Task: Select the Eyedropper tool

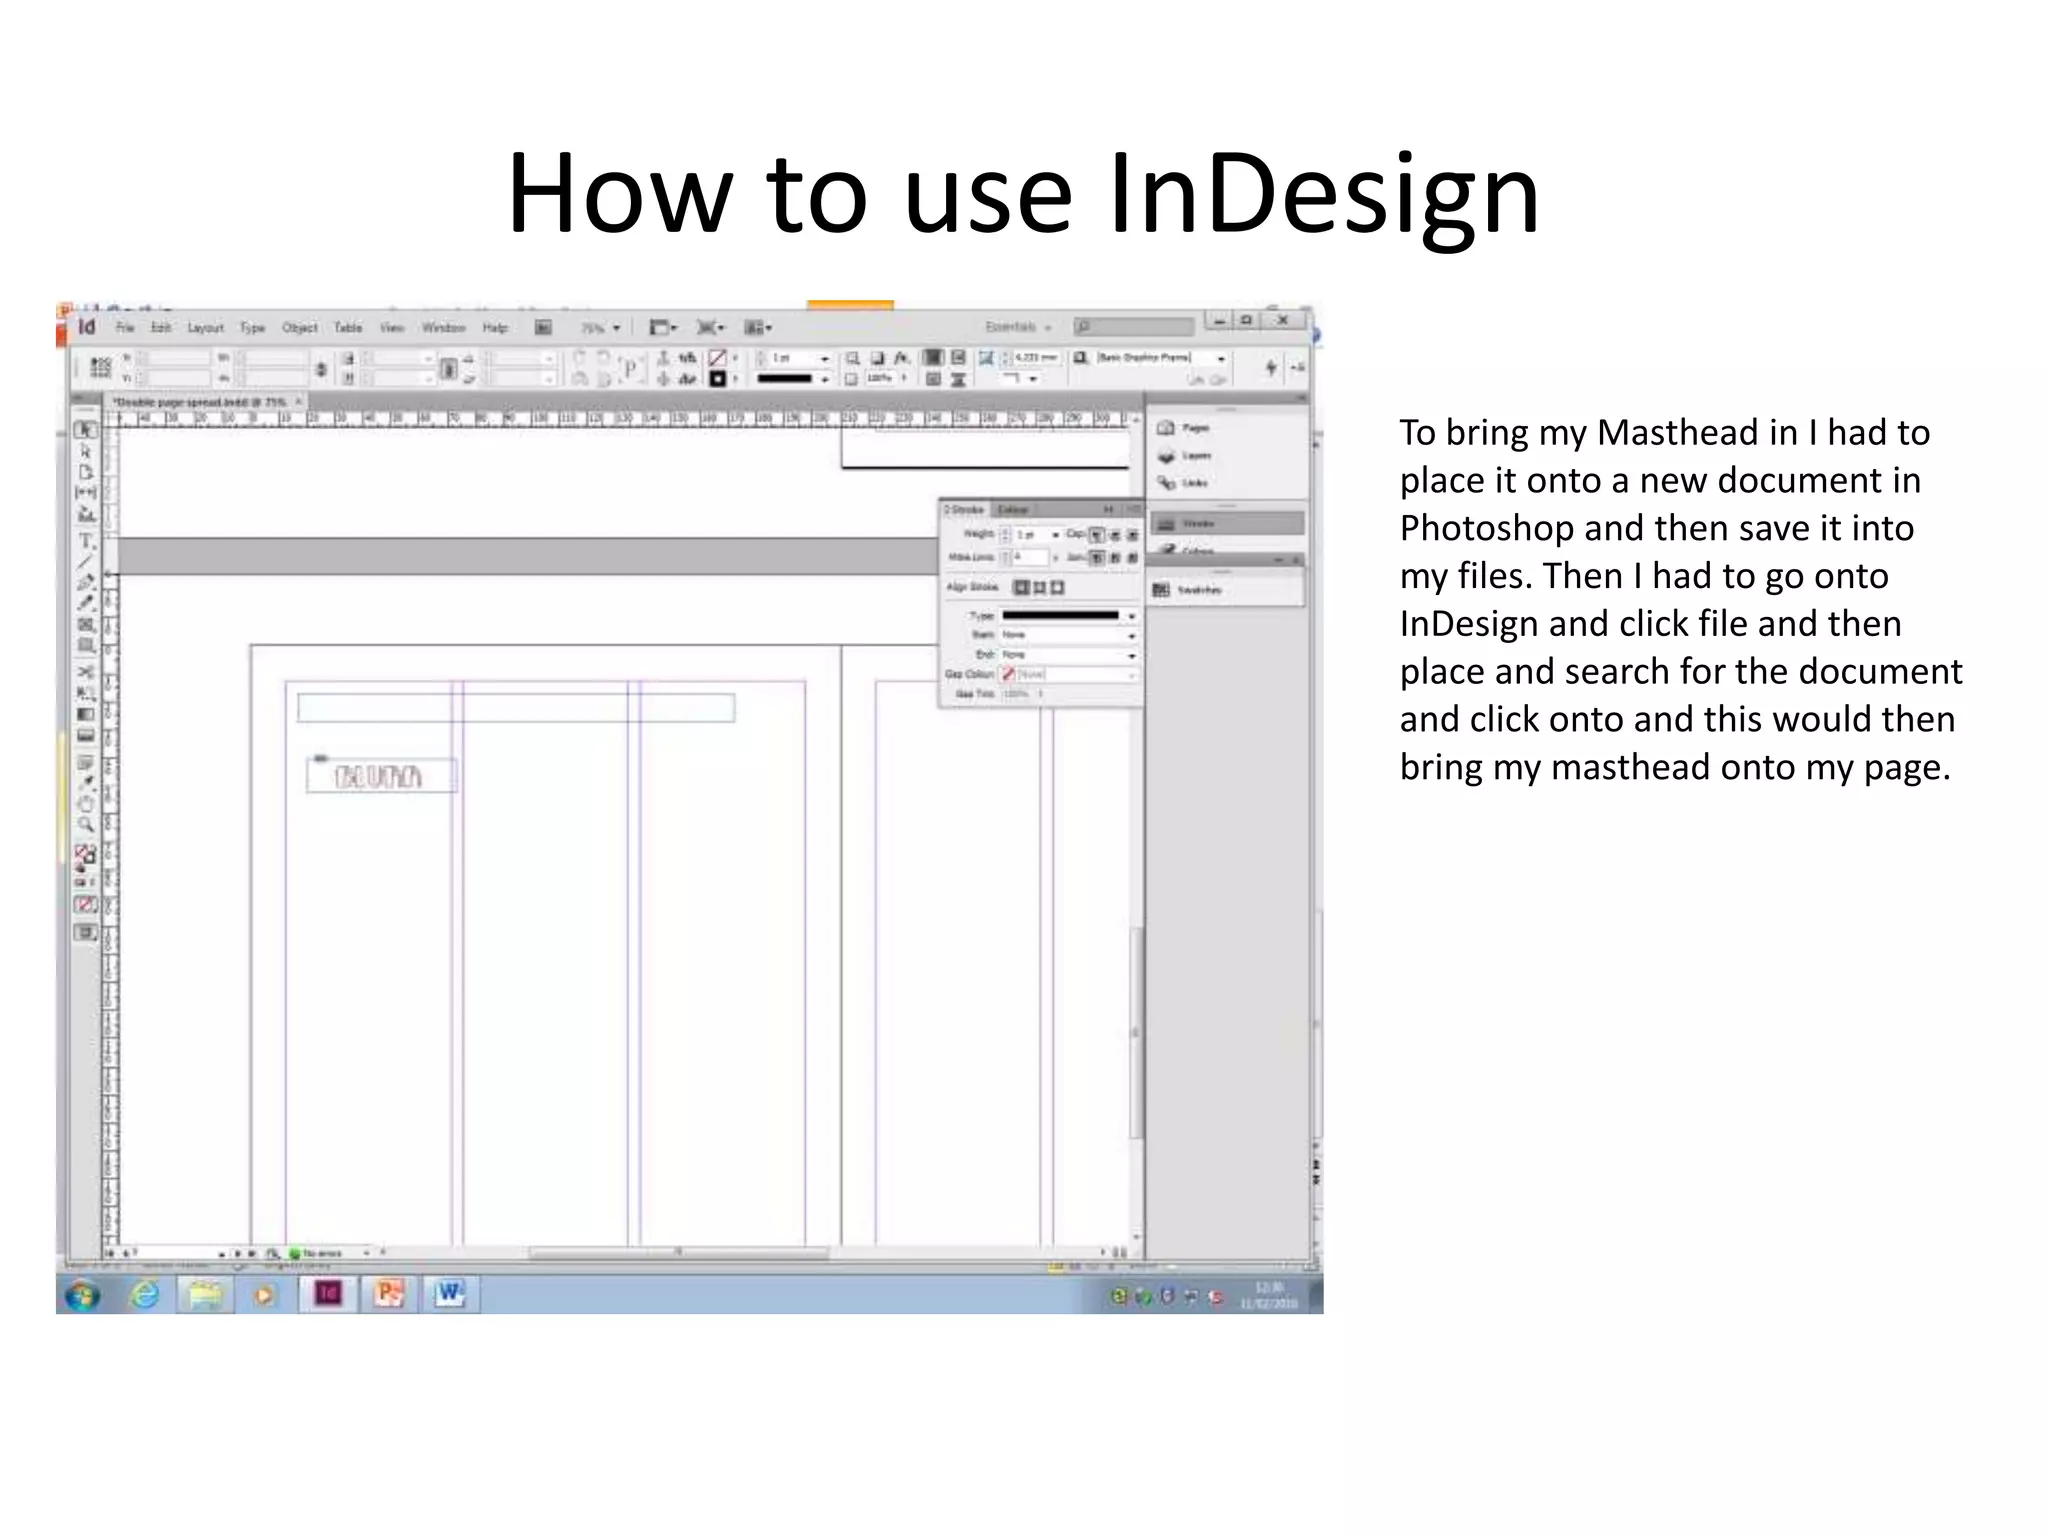Action: tap(86, 783)
